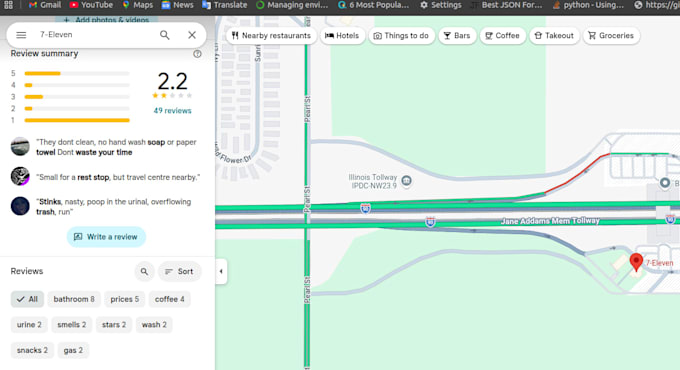Click the Write a review button
Image resolution: width=680 pixels, height=370 pixels.
[106, 237]
